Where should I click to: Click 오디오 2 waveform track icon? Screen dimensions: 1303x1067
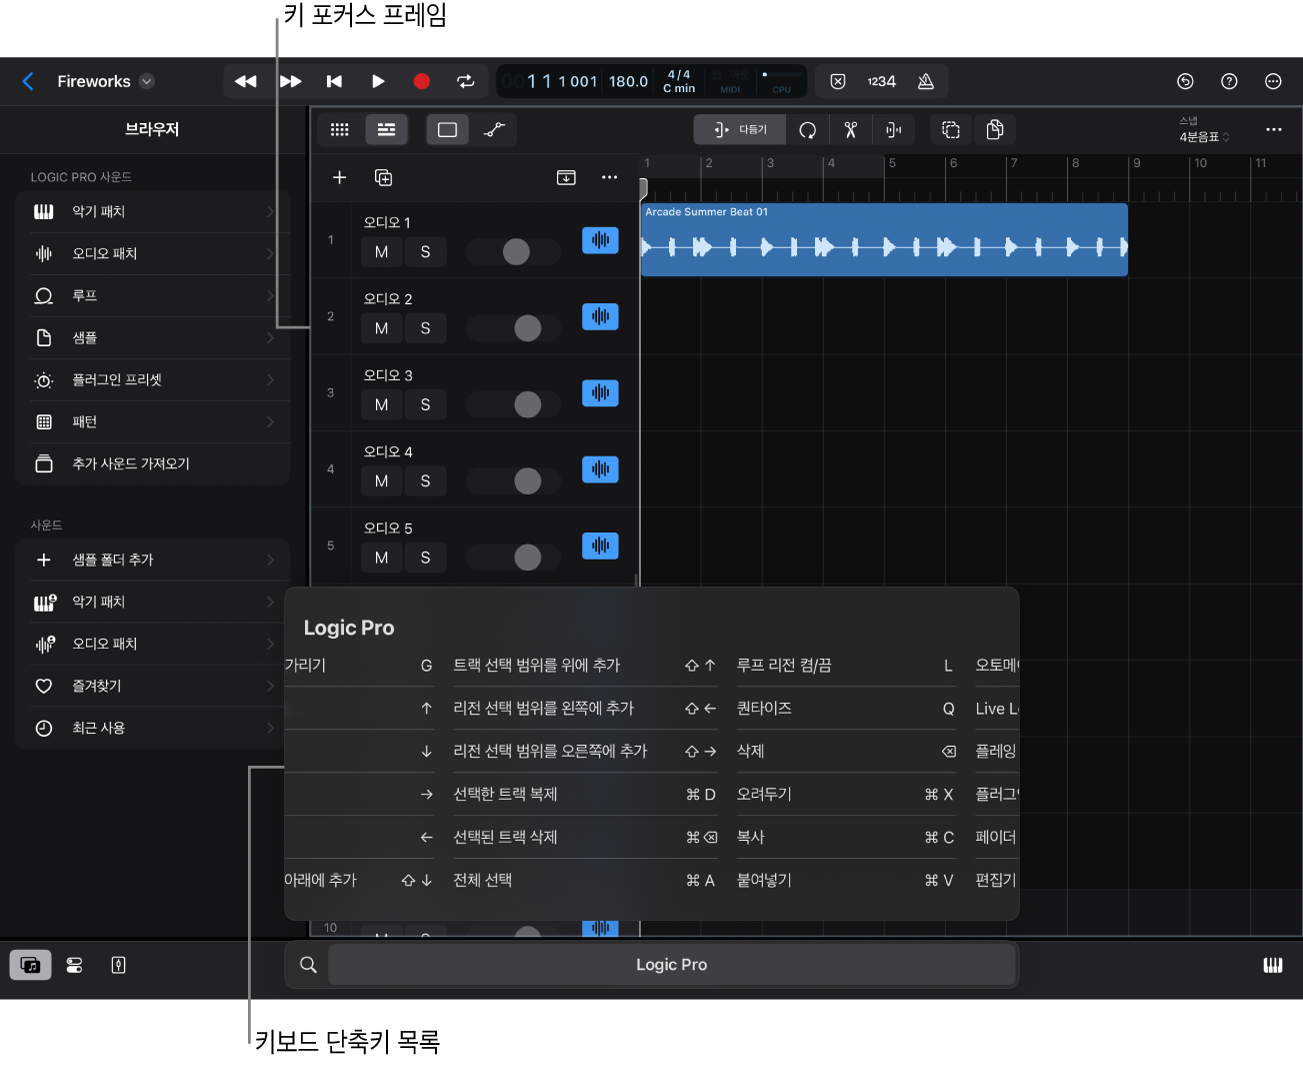click(x=600, y=317)
